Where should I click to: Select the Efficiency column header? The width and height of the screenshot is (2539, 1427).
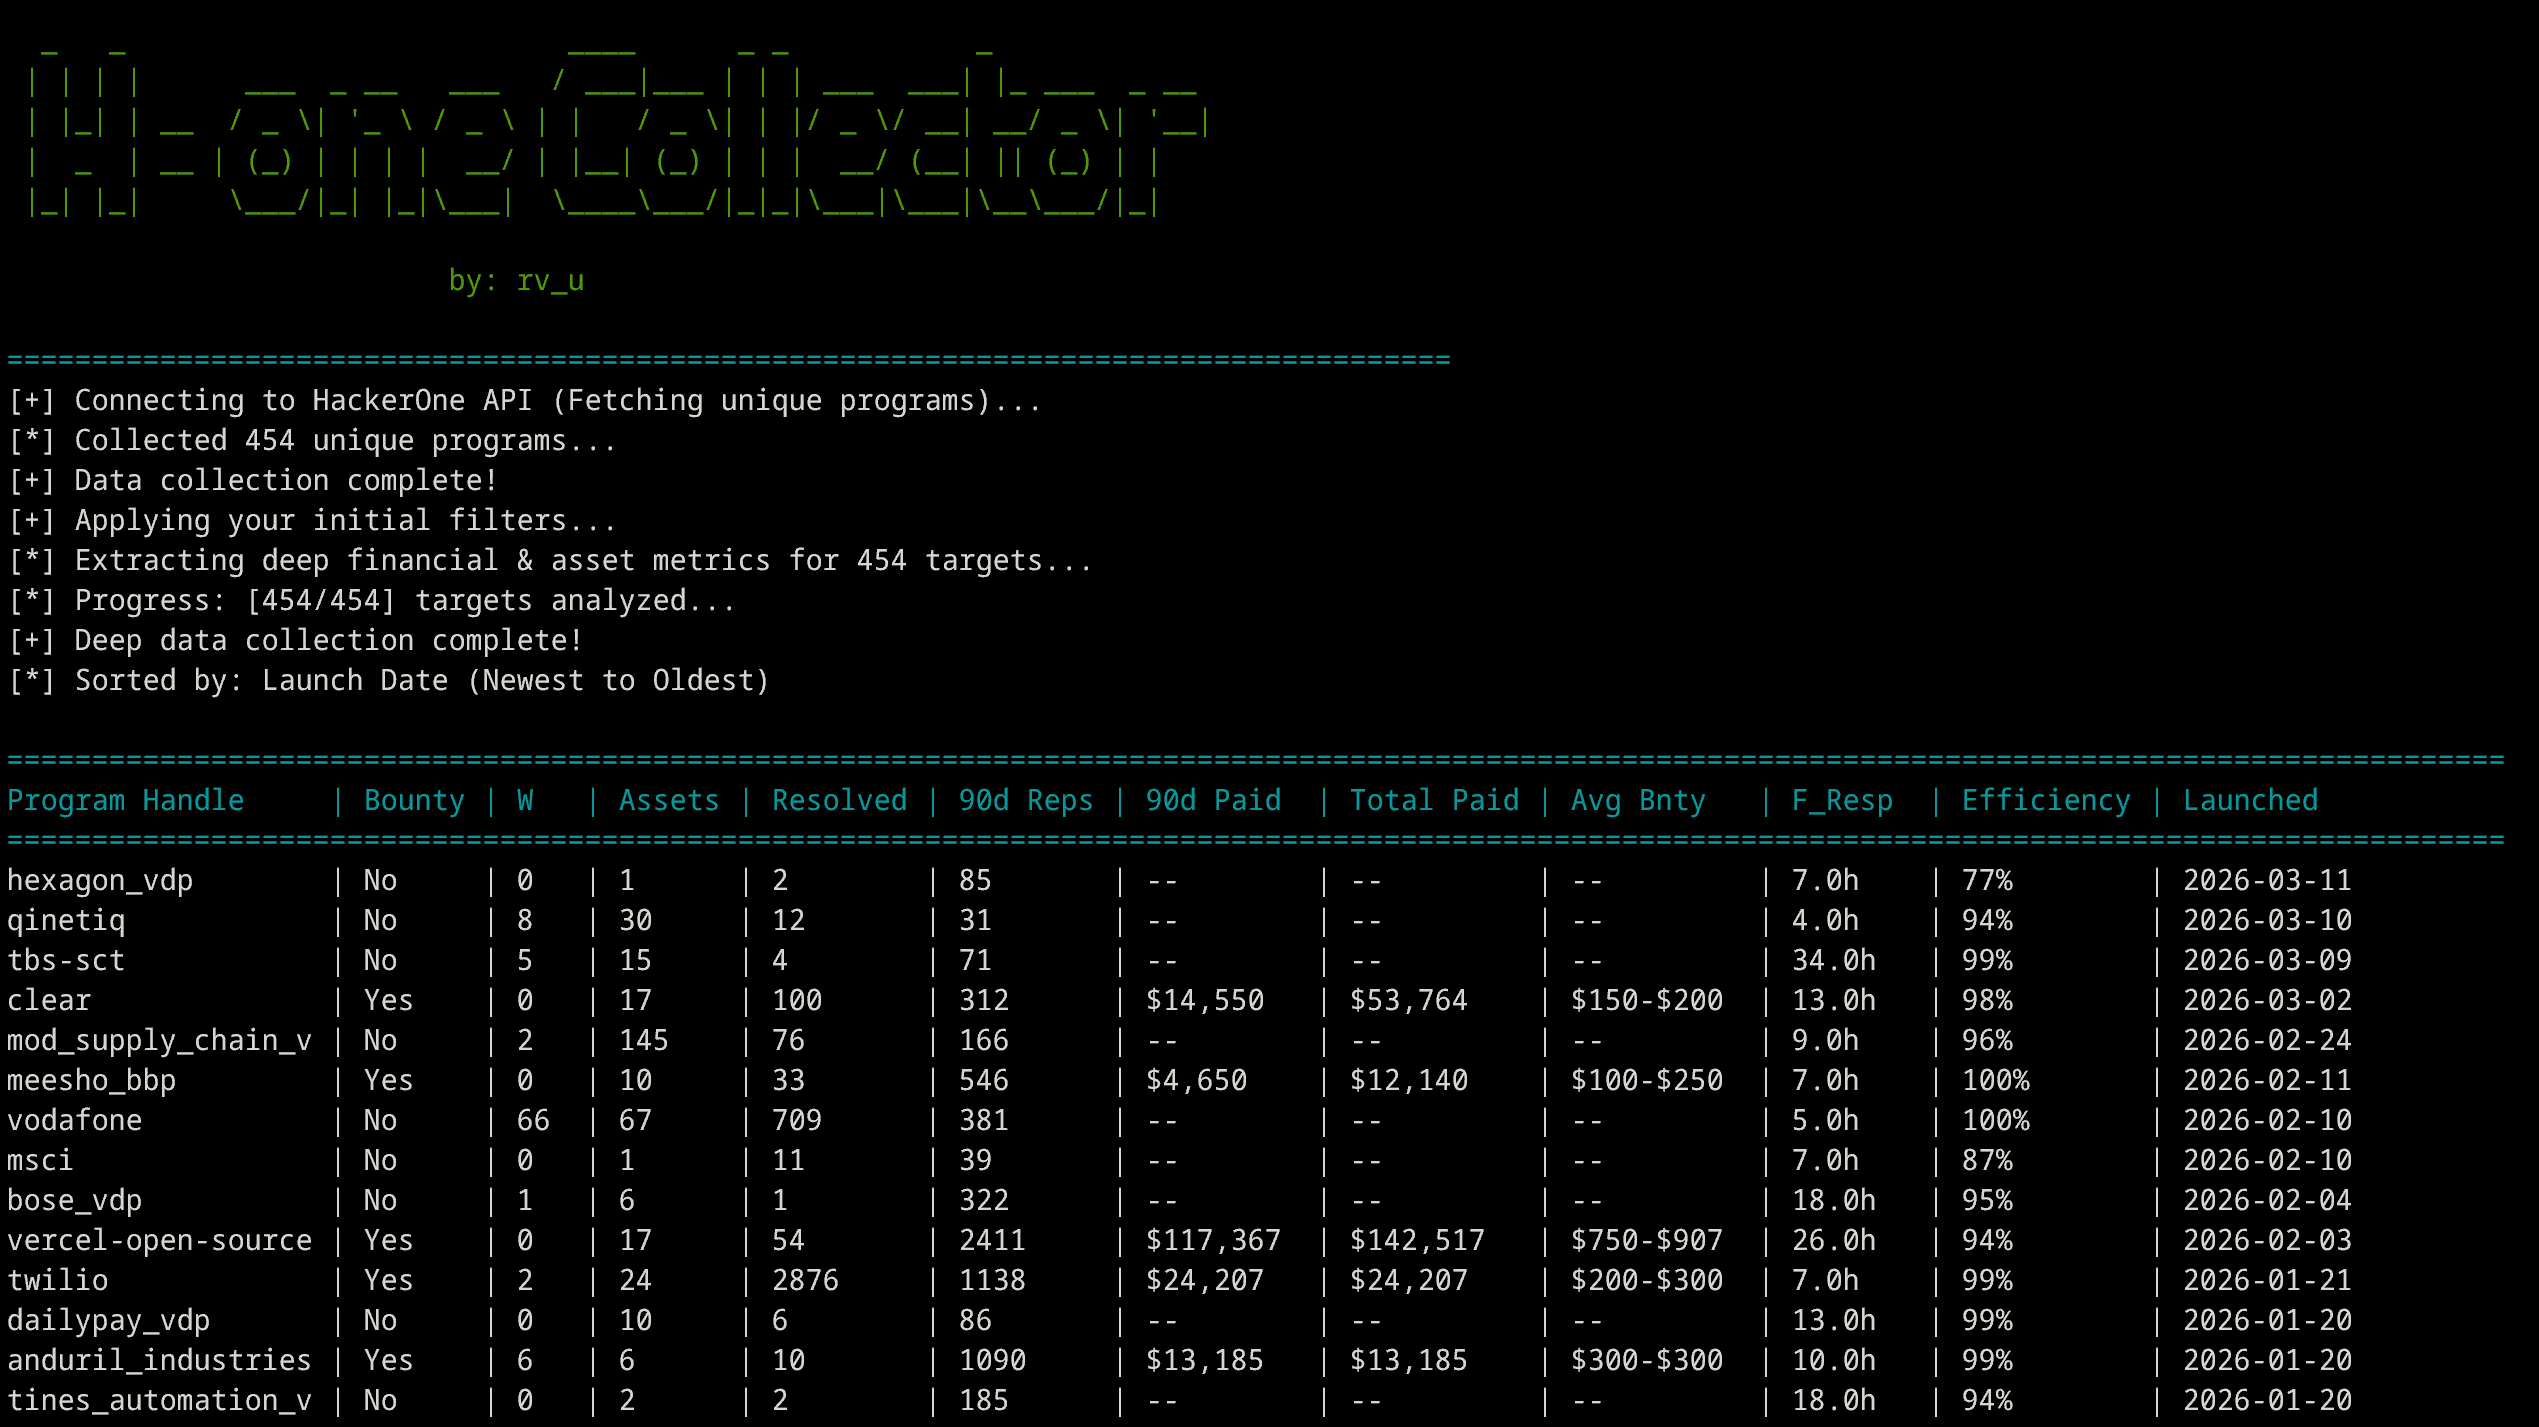(x=2045, y=800)
